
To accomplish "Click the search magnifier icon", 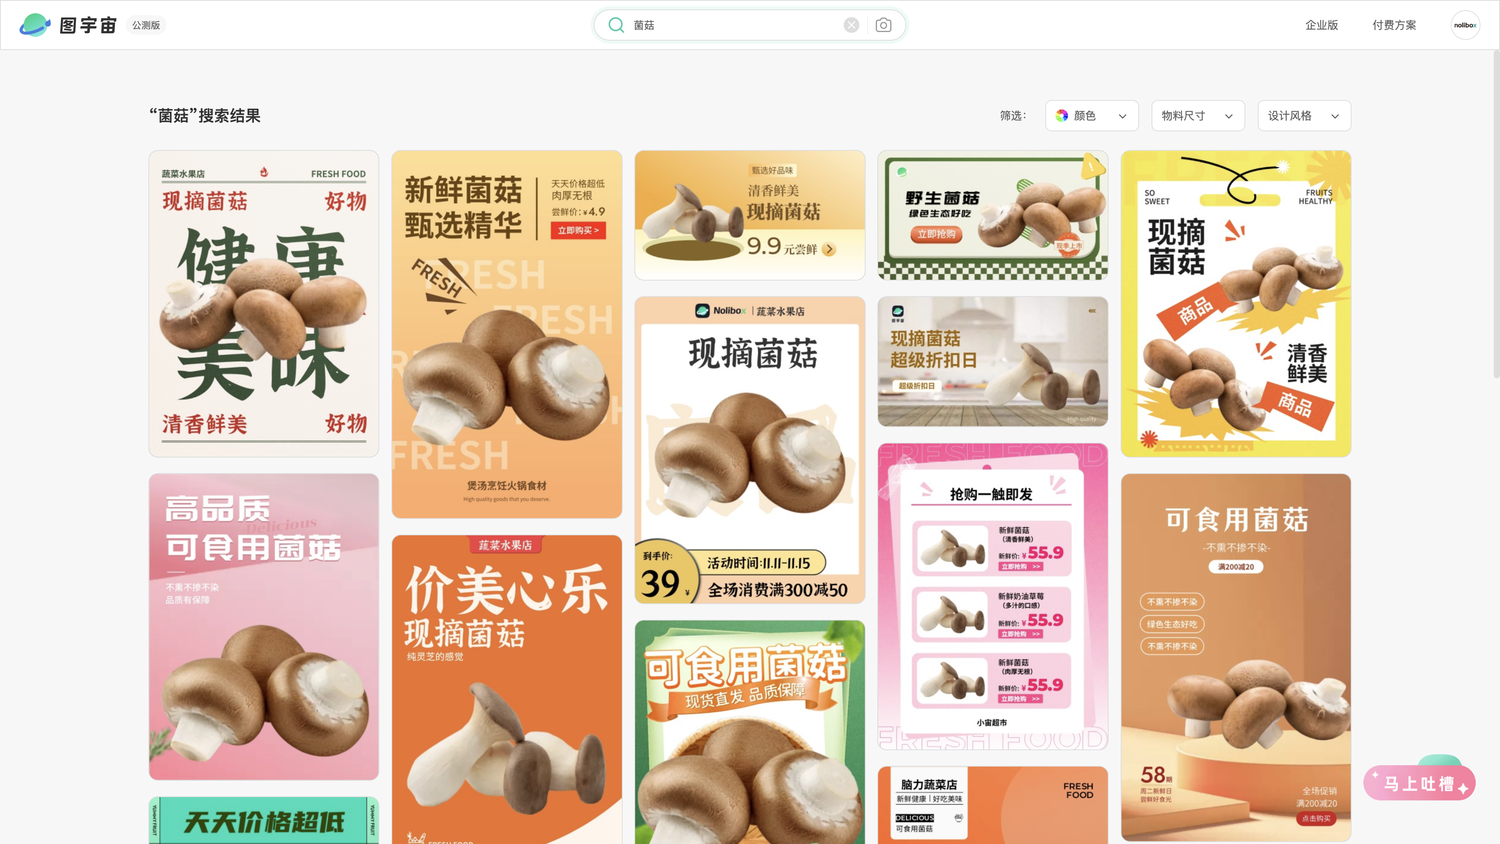I will (616, 25).
